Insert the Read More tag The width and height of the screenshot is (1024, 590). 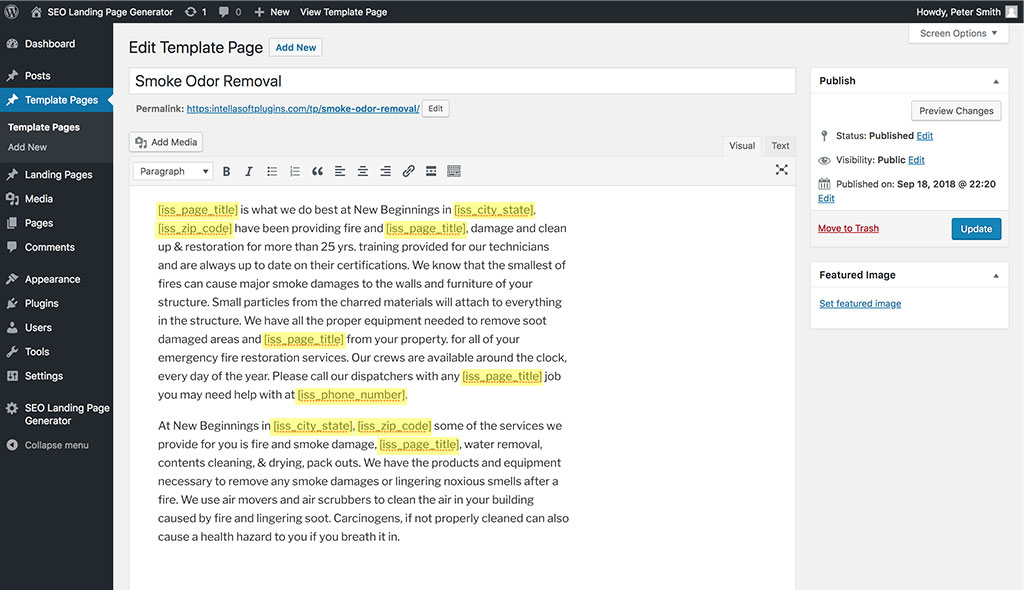coord(431,171)
